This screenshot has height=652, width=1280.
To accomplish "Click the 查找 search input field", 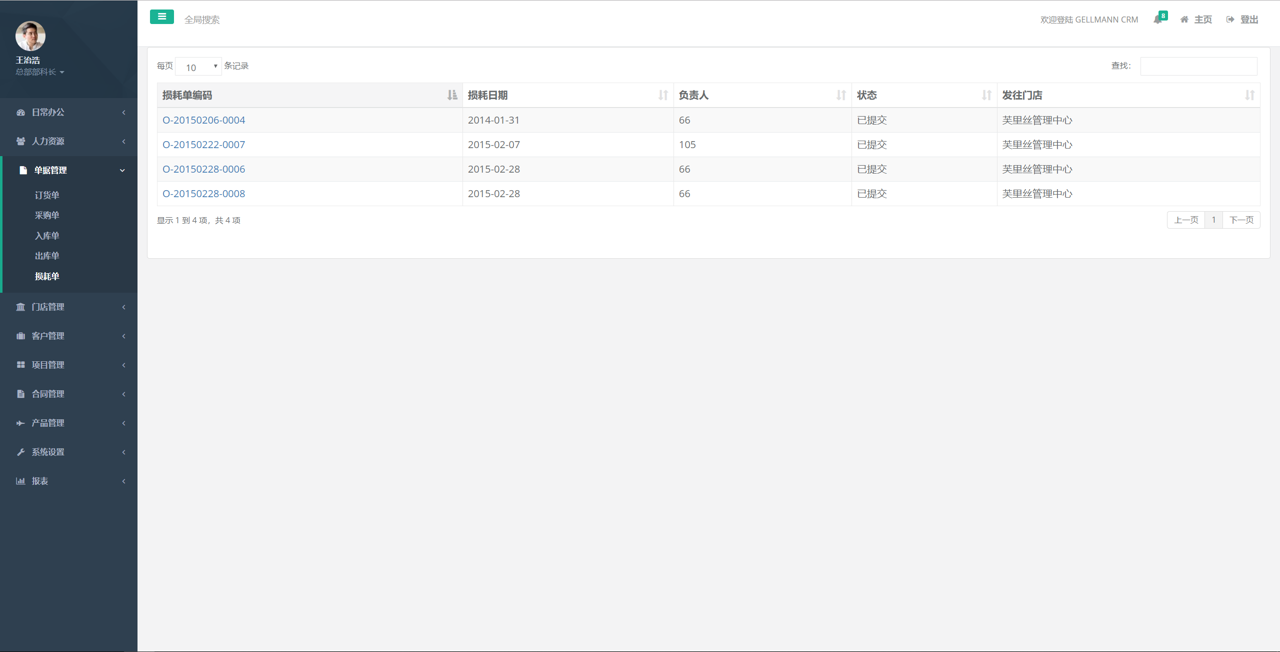I will point(1198,66).
